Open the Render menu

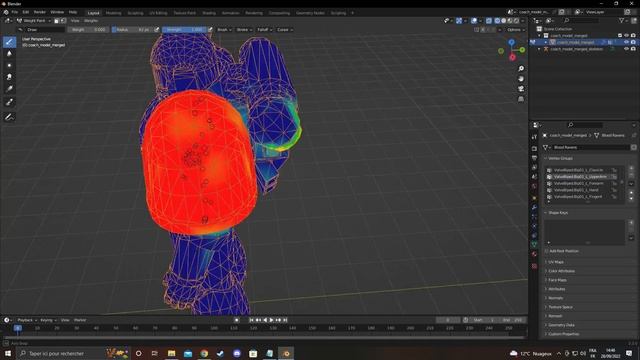coord(40,12)
